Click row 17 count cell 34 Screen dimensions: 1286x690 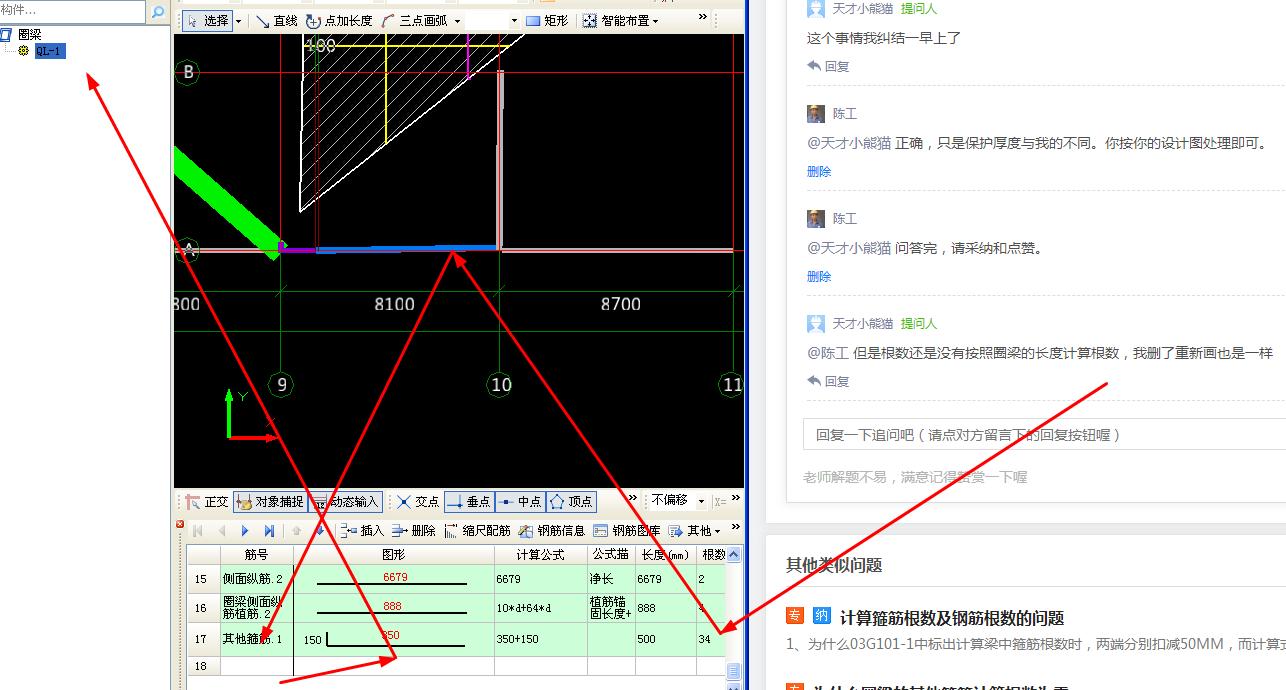pyautogui.click(x=711, y=639)
